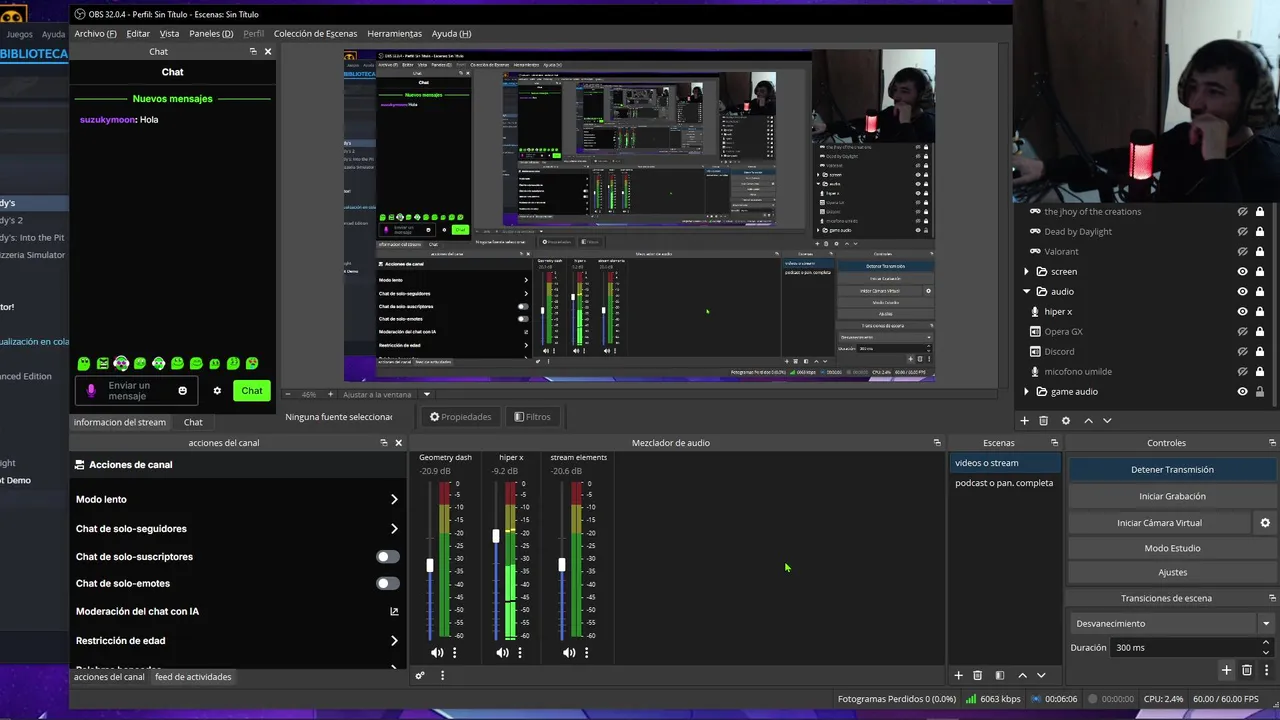The height and width of the screenshot is (720, 1280).
Task: Open source properties gear in sources toolbar
Action: coord(1066,421)
